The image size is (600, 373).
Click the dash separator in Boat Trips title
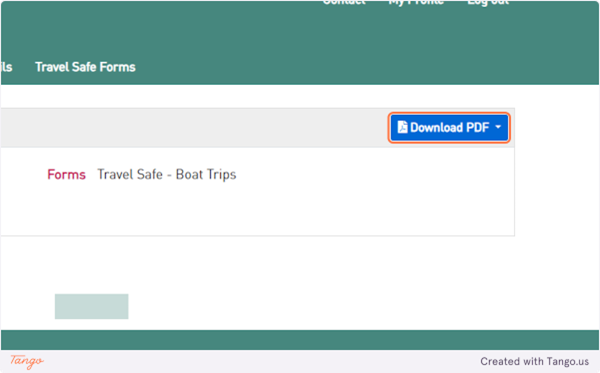tap(169, 175)
